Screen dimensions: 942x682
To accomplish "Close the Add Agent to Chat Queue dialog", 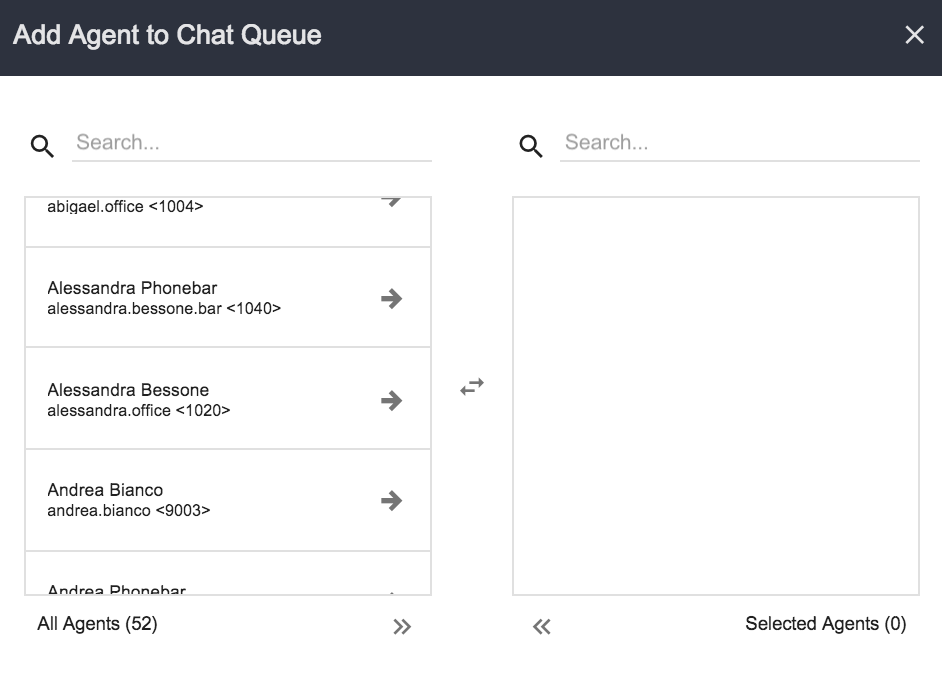I will point(914,35).
